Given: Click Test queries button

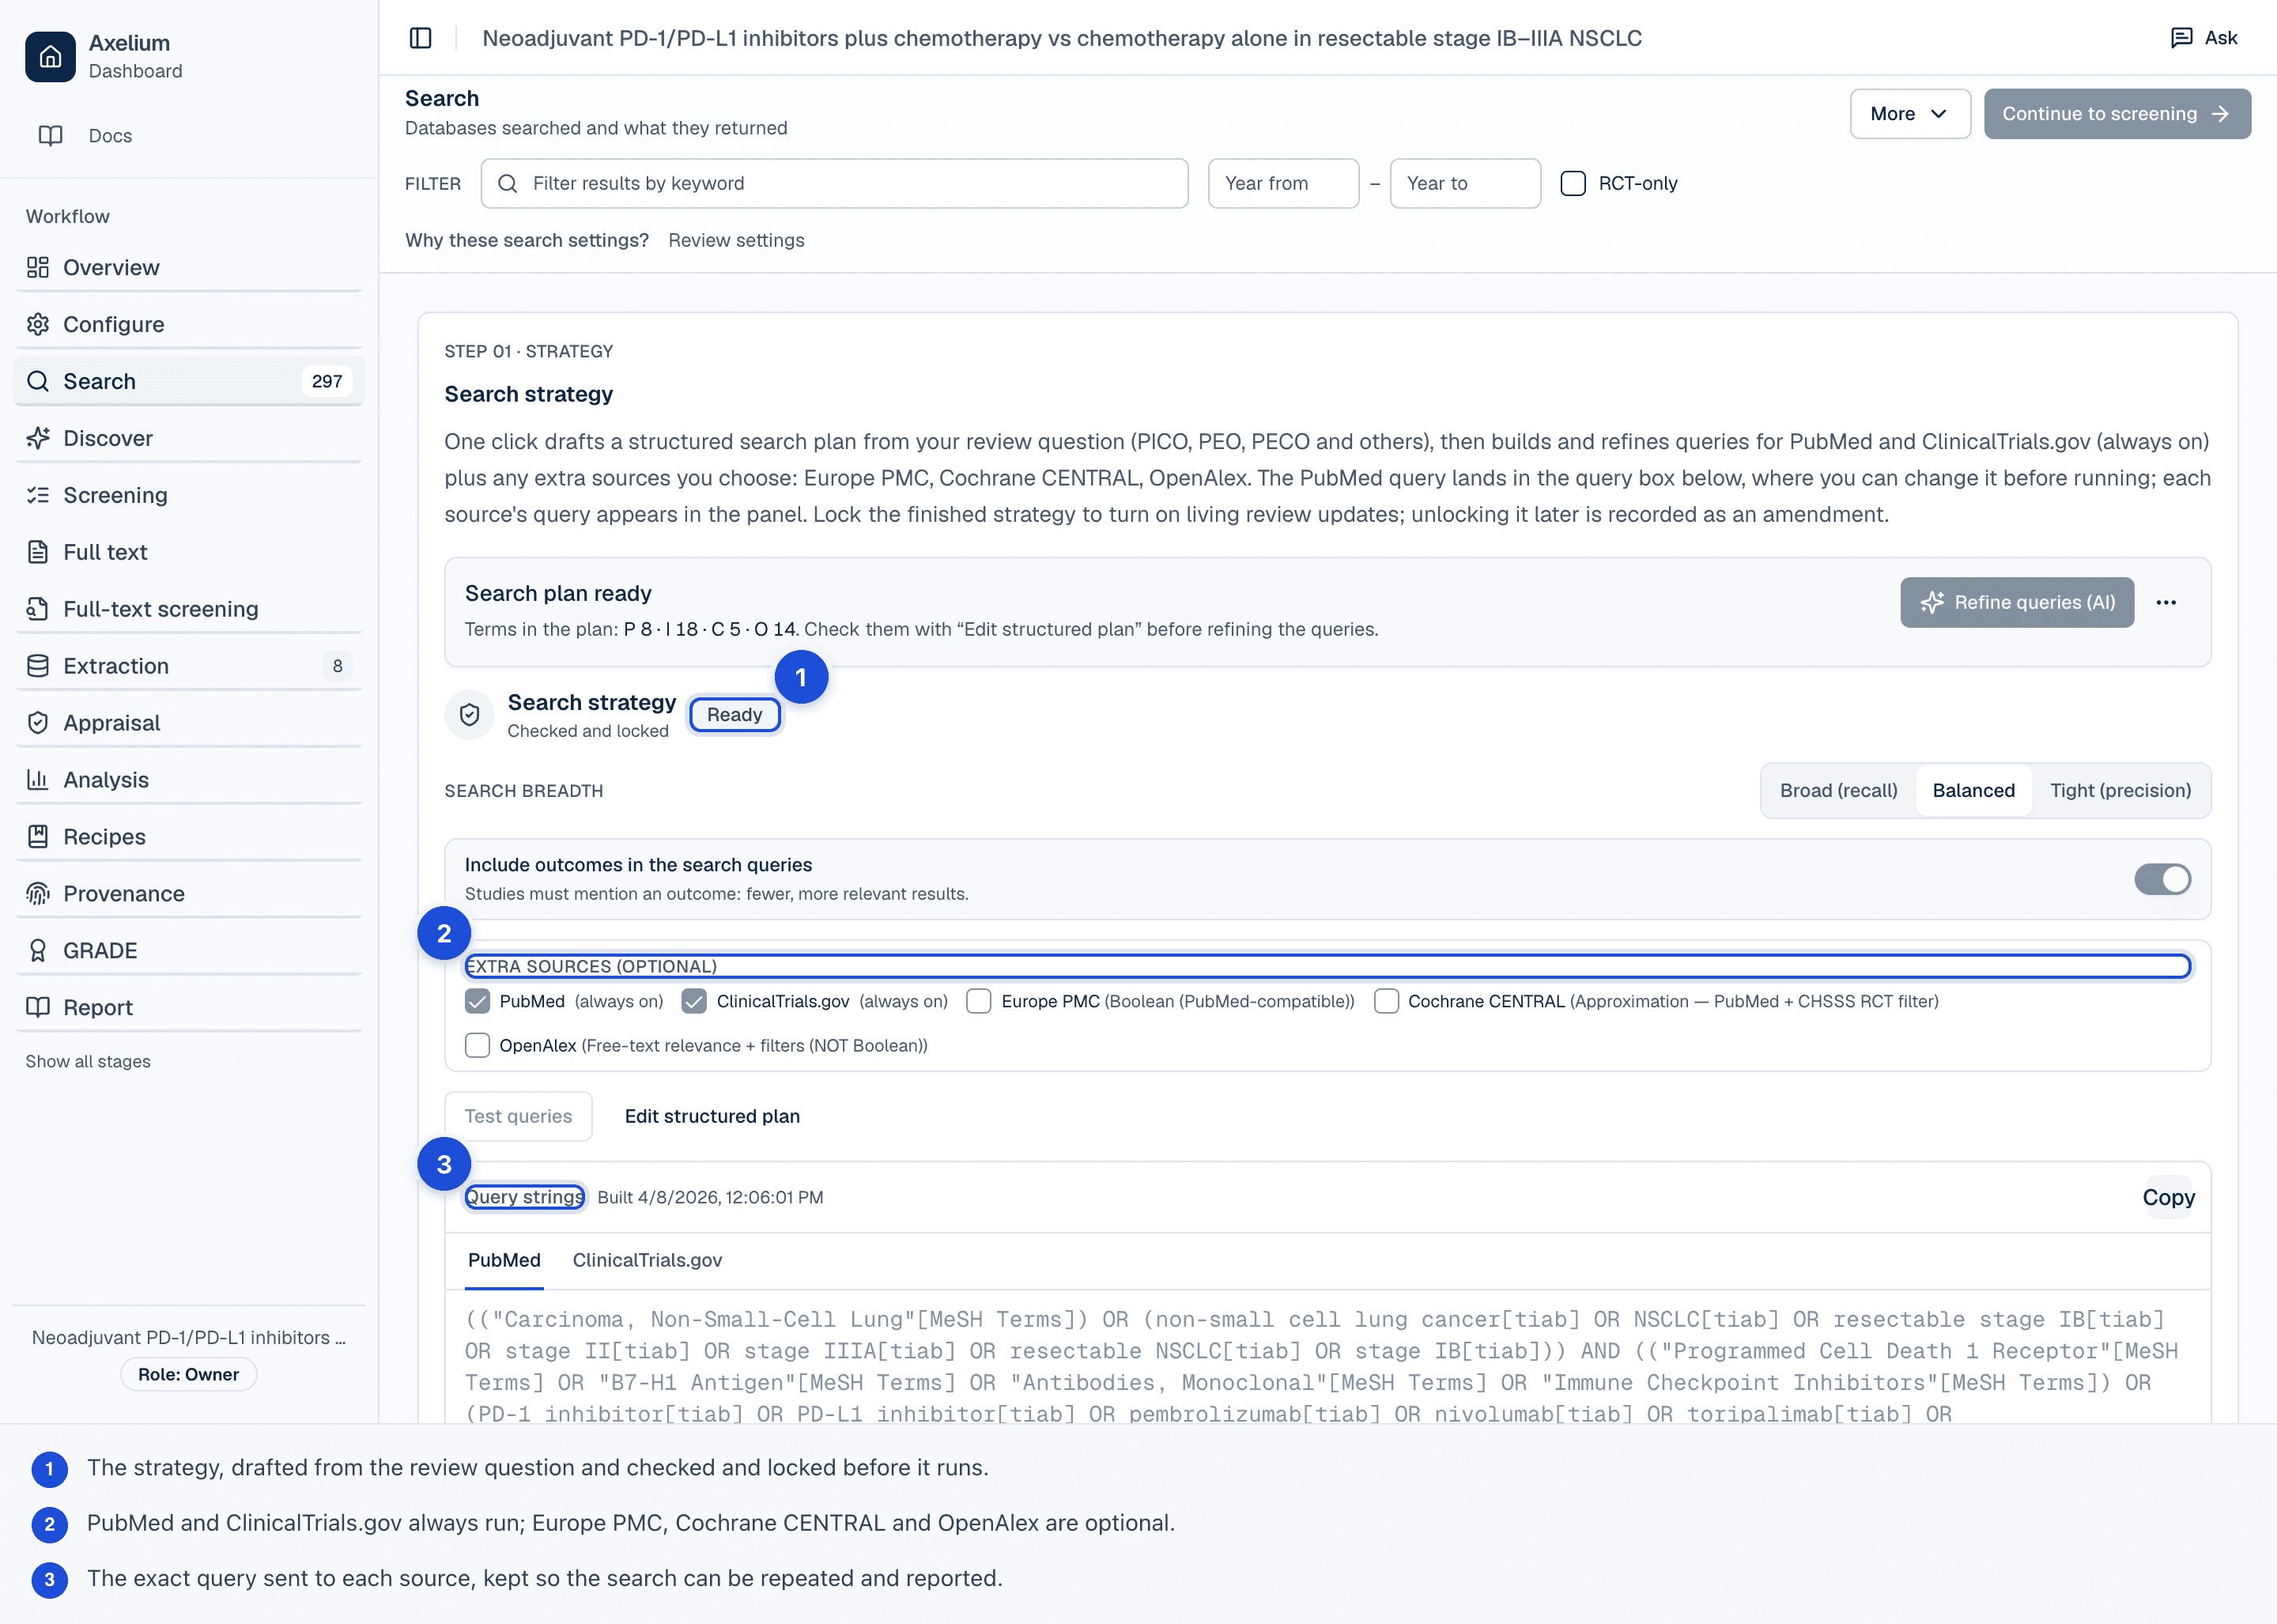Looking at the screenshot, I should 518,1116.
